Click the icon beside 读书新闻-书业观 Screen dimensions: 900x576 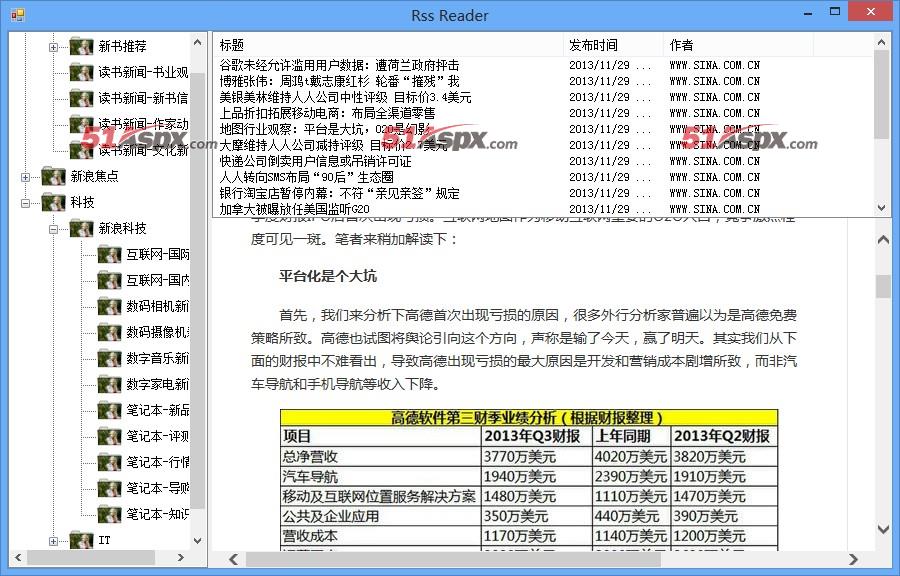coord(82,72)
